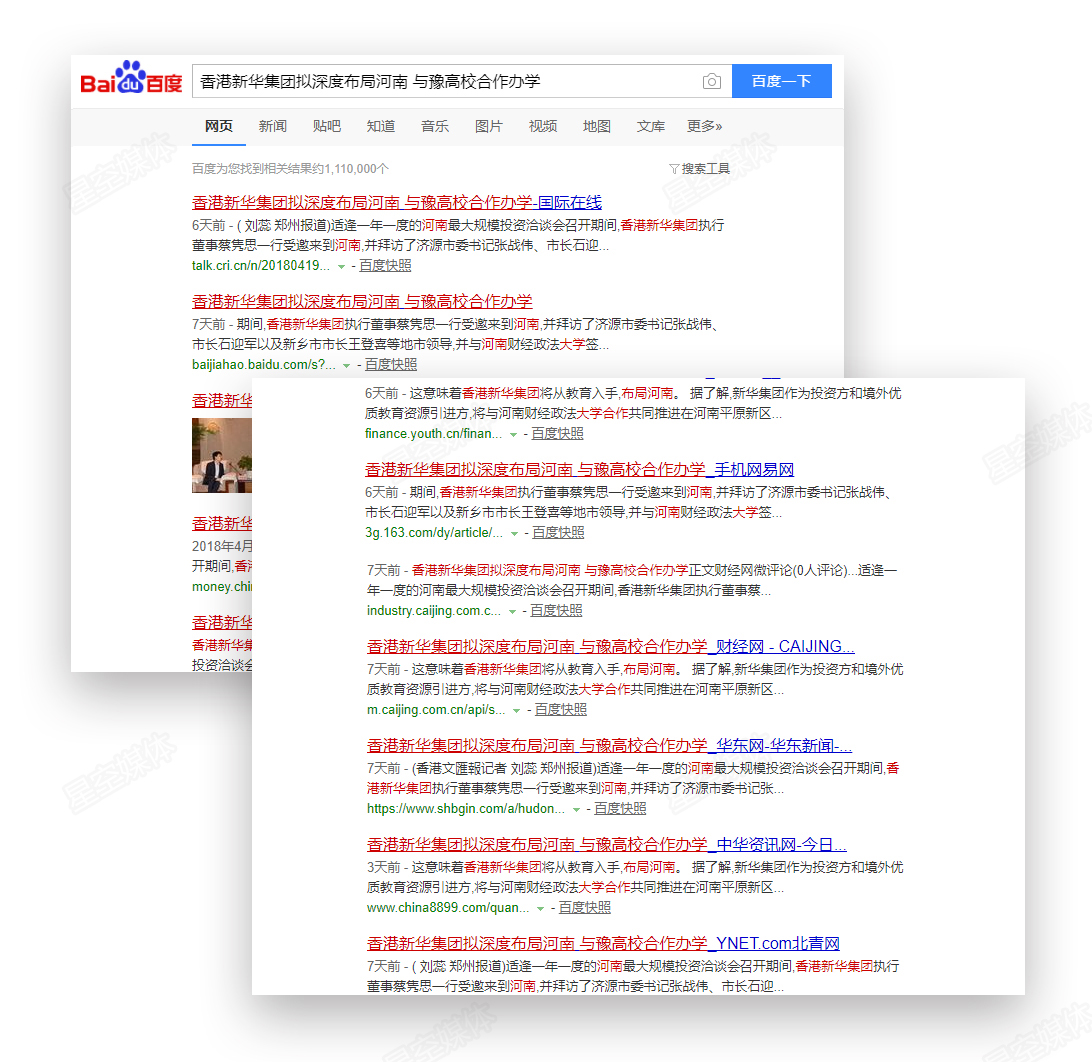Open the 图片 tab

(488, 126)
